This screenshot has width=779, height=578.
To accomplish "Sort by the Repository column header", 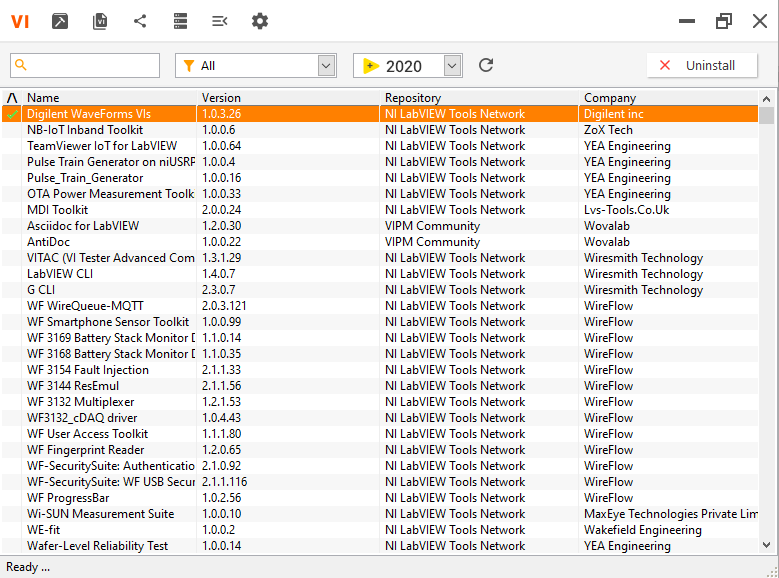I will coord(480,97).
